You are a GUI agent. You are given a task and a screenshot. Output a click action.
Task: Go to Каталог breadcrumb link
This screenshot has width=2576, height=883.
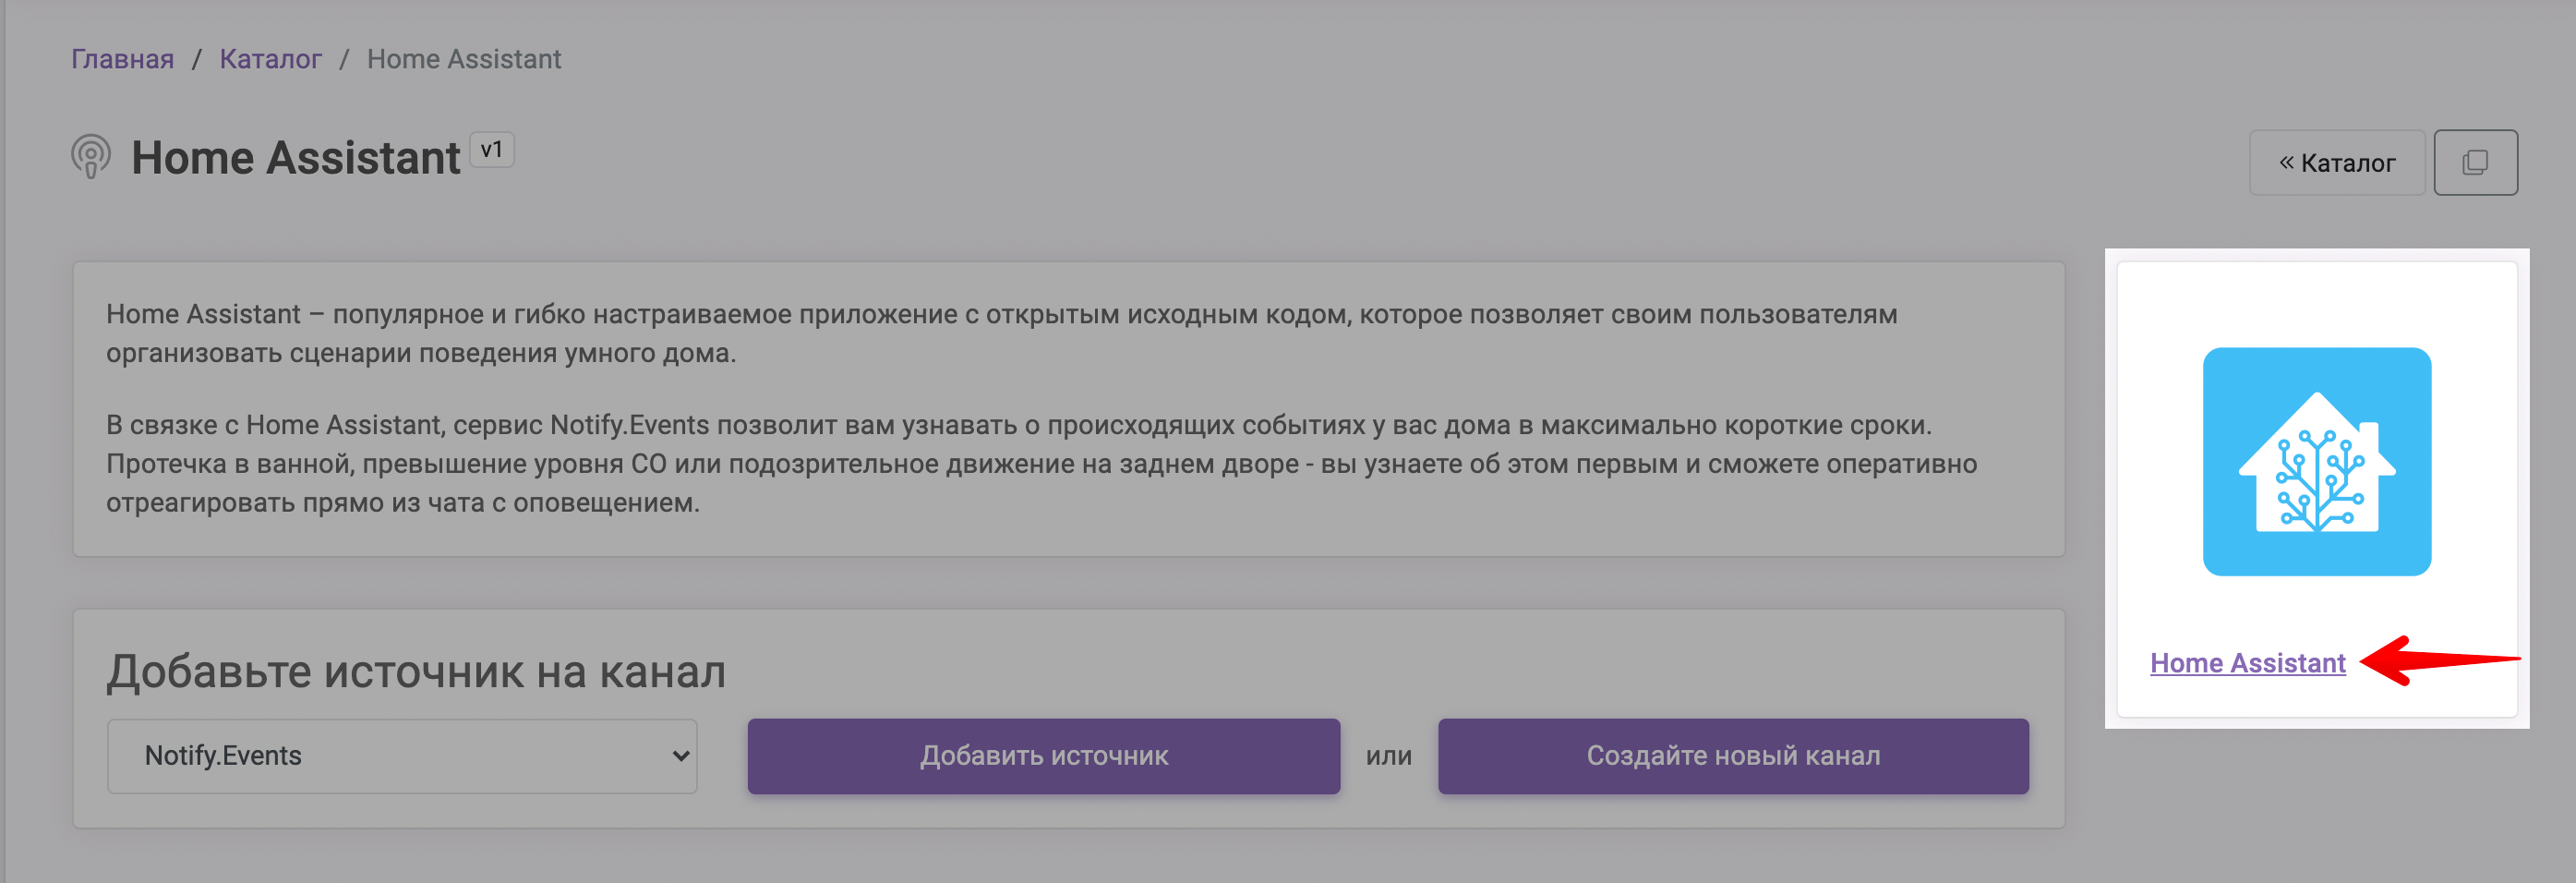click(270, 59)
